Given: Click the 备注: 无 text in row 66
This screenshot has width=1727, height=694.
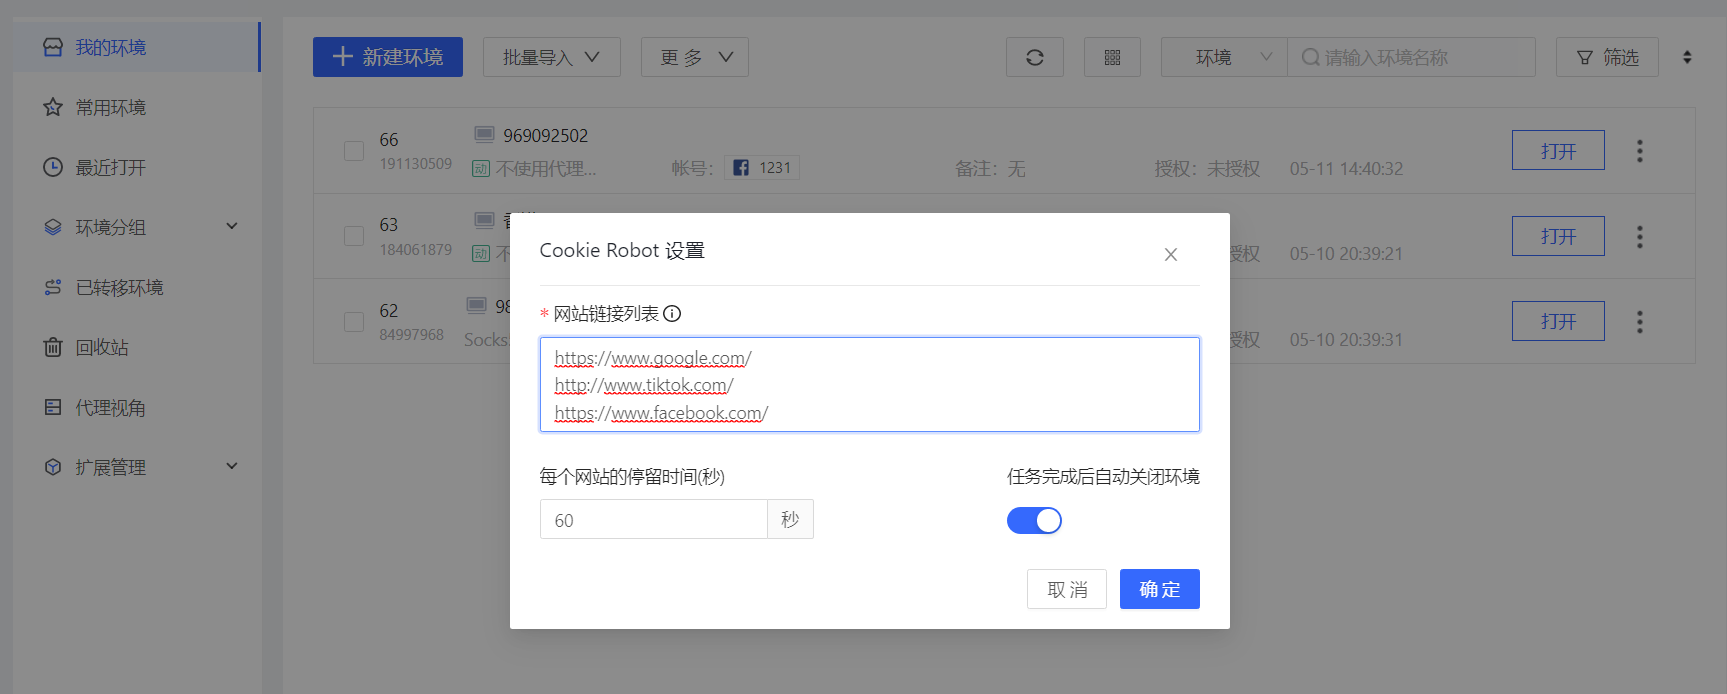Looking at the screenshot, I should click(990, 169).
